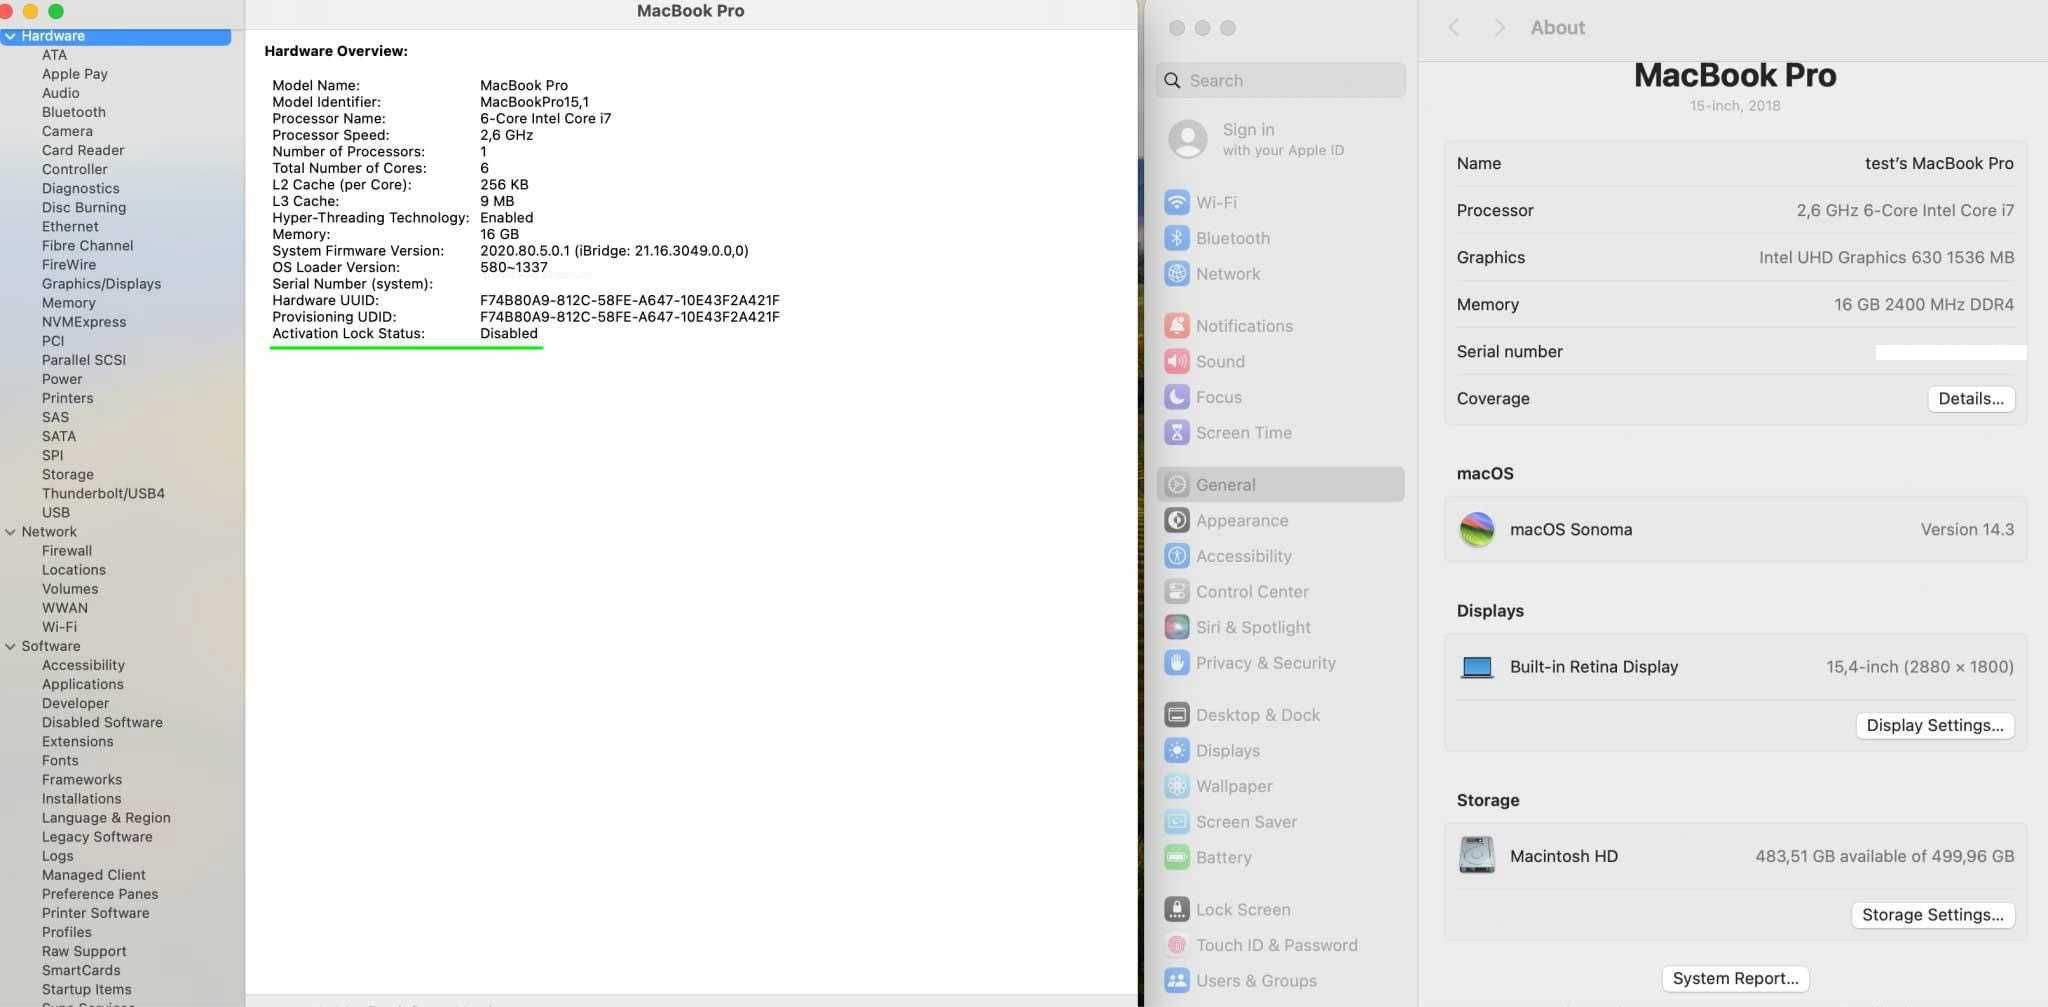This screenshot has height=1007, width=2048.
Task: Sign in with your Apple ID
Action: tap(1283, 139)
